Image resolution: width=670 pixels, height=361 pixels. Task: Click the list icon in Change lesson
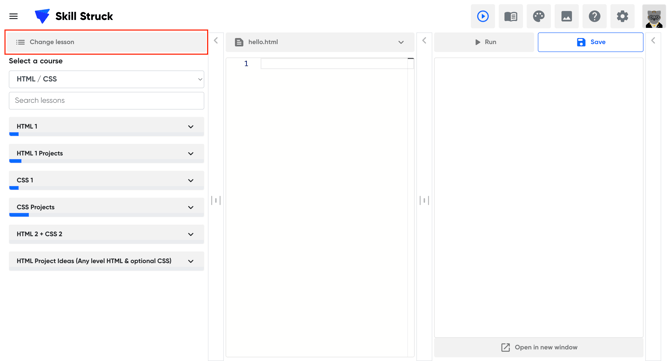[20, 42]
